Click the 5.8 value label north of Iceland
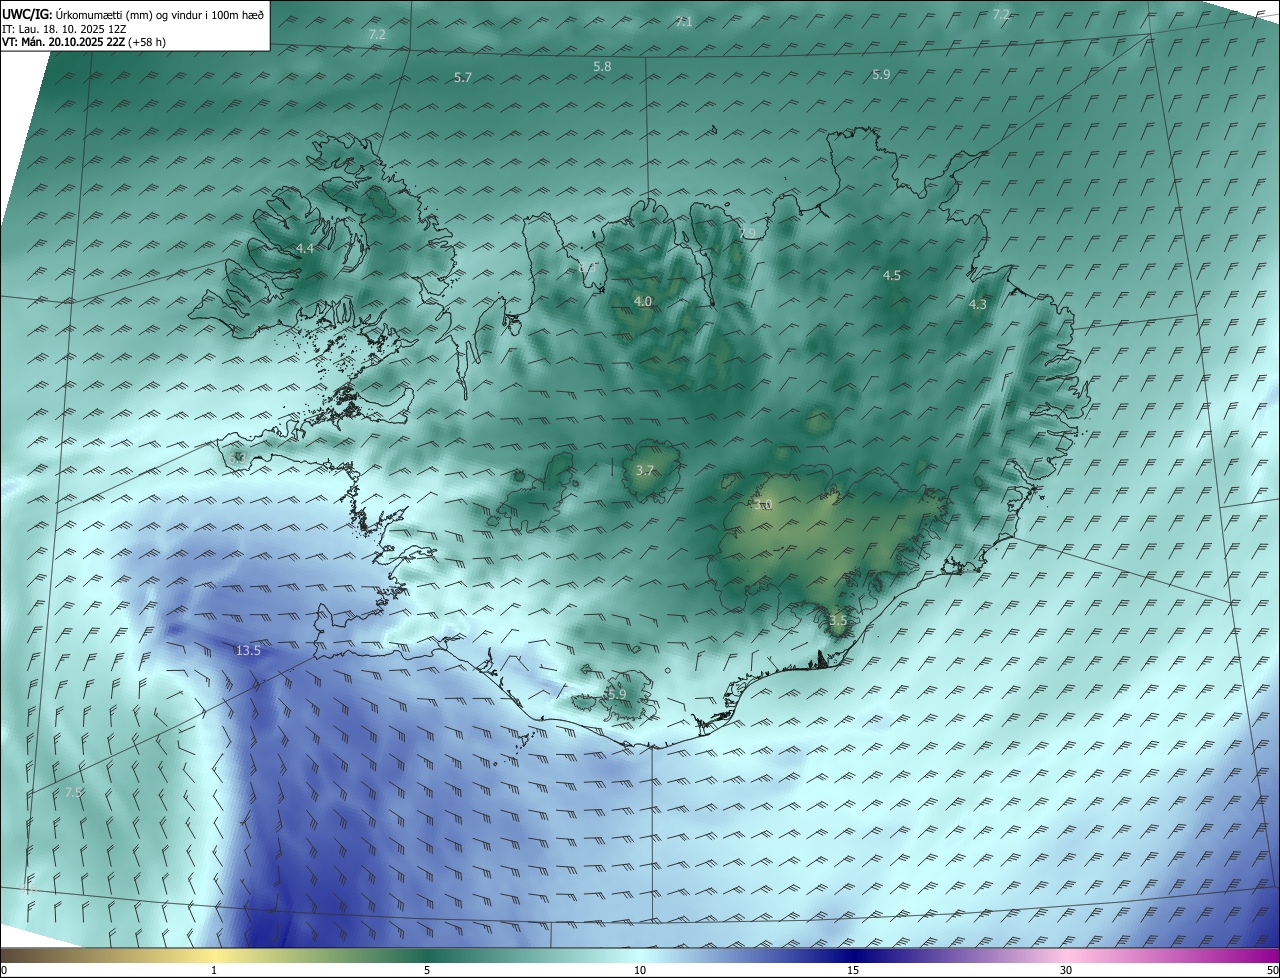Screen dimensions: 1280x978 [602, 66]
